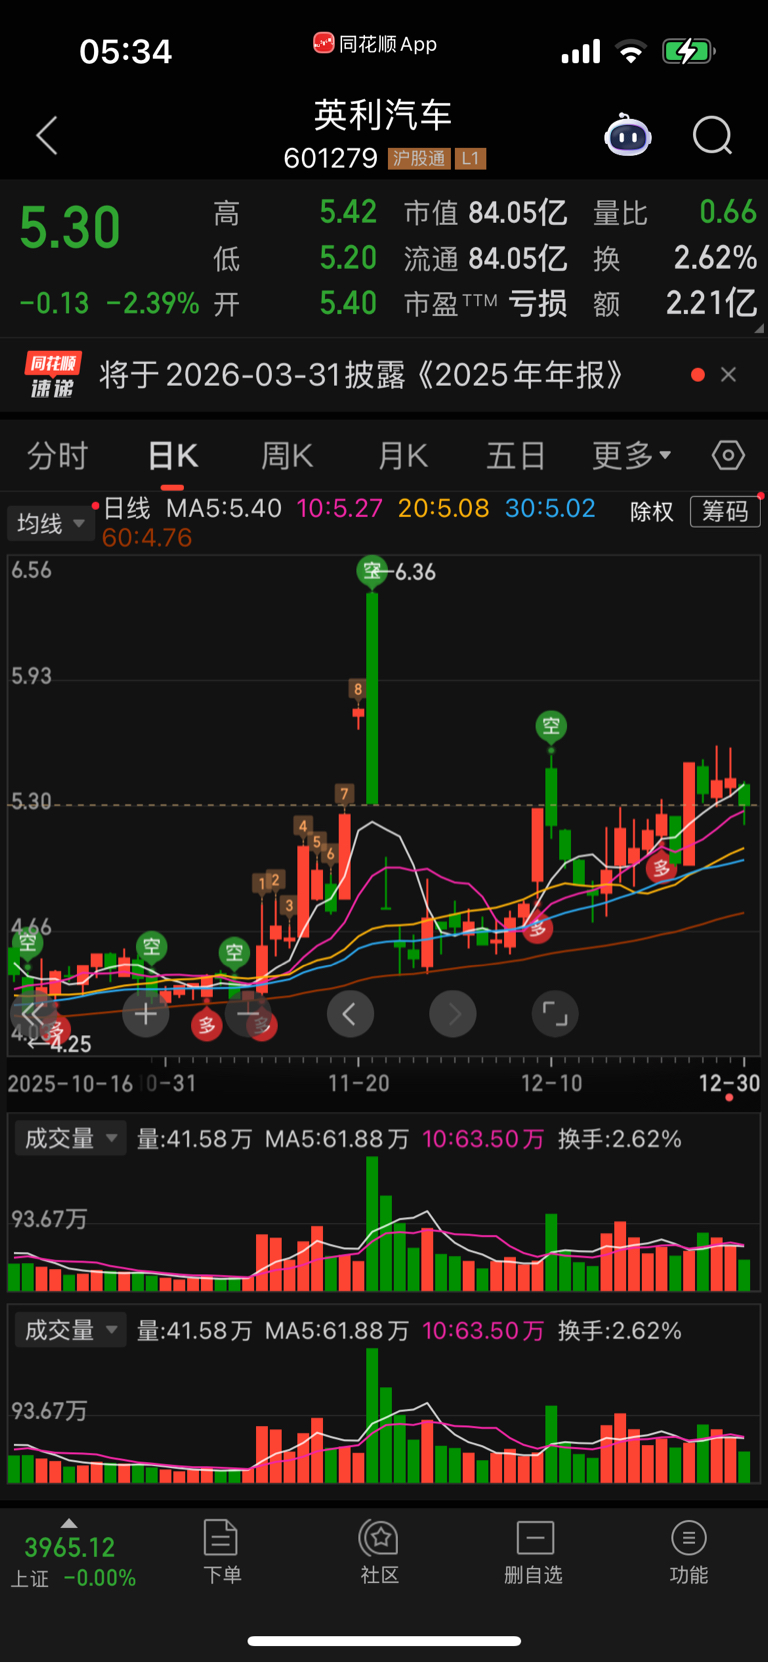Switch to 月K monthly tab
Viewport: 768px width, 1663px height.
403,456
